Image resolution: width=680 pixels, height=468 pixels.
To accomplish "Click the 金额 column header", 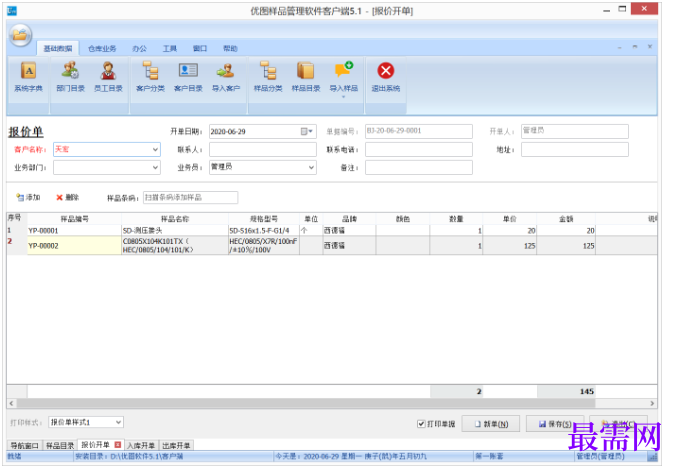I will (566, 219).
